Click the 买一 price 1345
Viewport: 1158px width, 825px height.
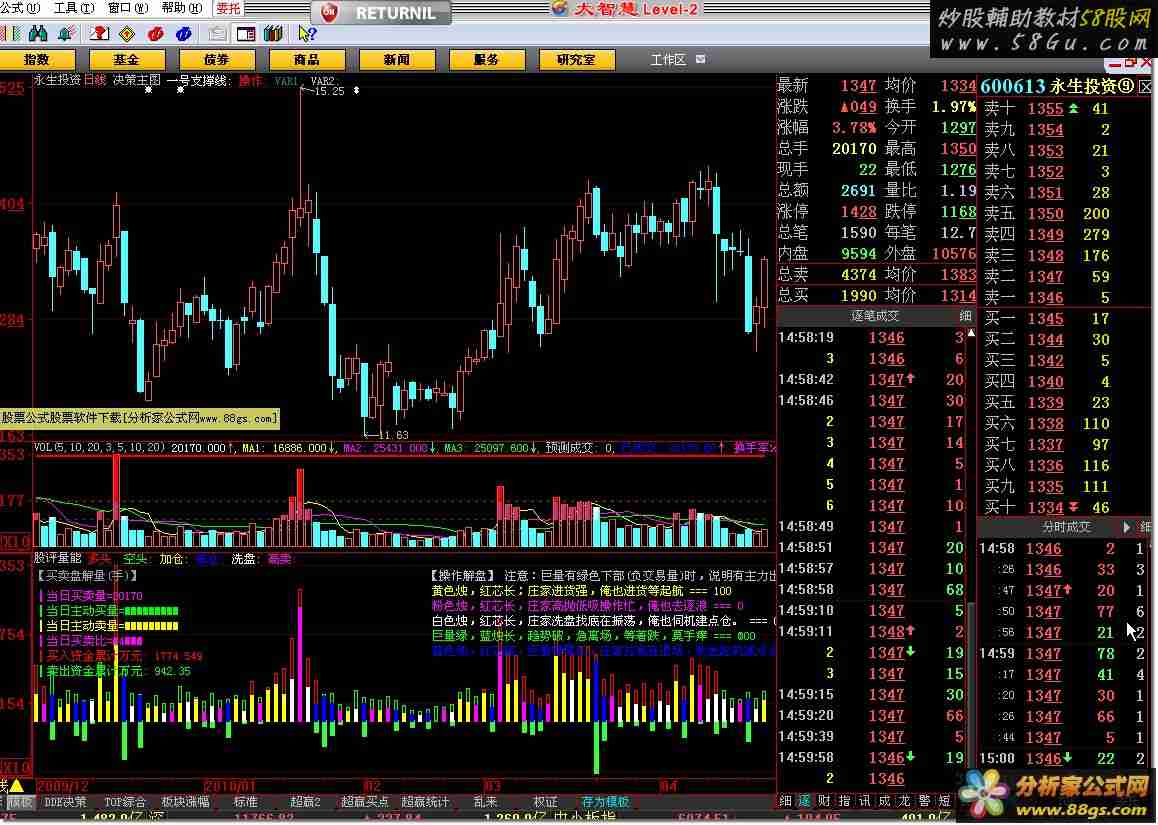click(1046, 319)
